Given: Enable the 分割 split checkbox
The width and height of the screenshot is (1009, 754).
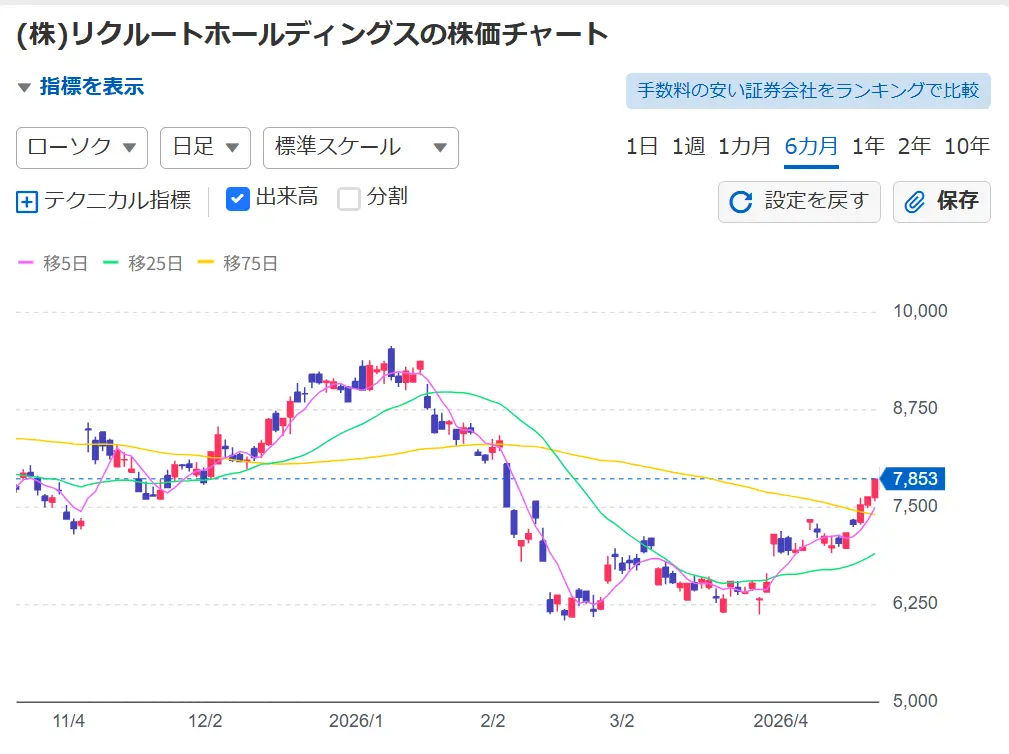Looking at the screenshot, I should tap(348, 199).
